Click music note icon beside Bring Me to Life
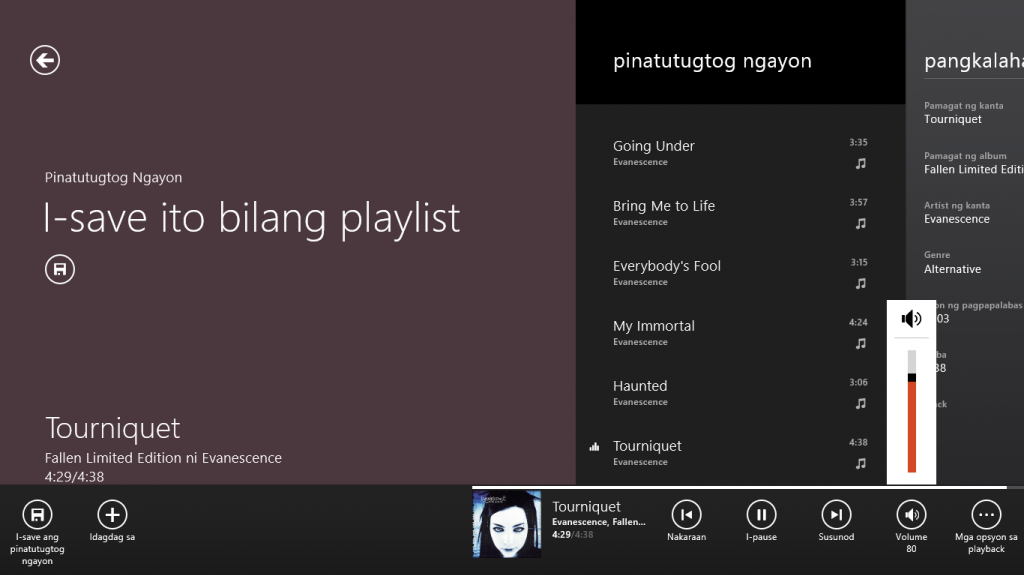 pos(861,223)
